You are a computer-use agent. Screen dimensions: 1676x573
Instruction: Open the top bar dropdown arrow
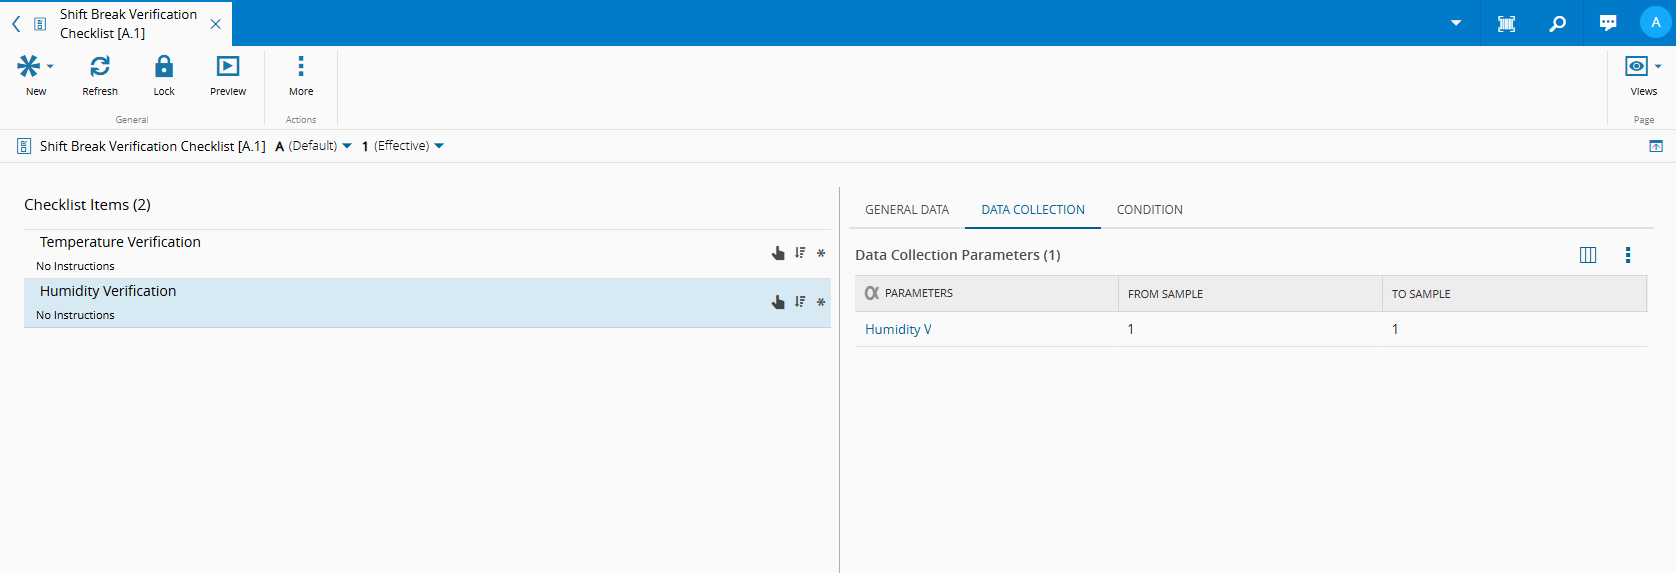[1456, 23]
